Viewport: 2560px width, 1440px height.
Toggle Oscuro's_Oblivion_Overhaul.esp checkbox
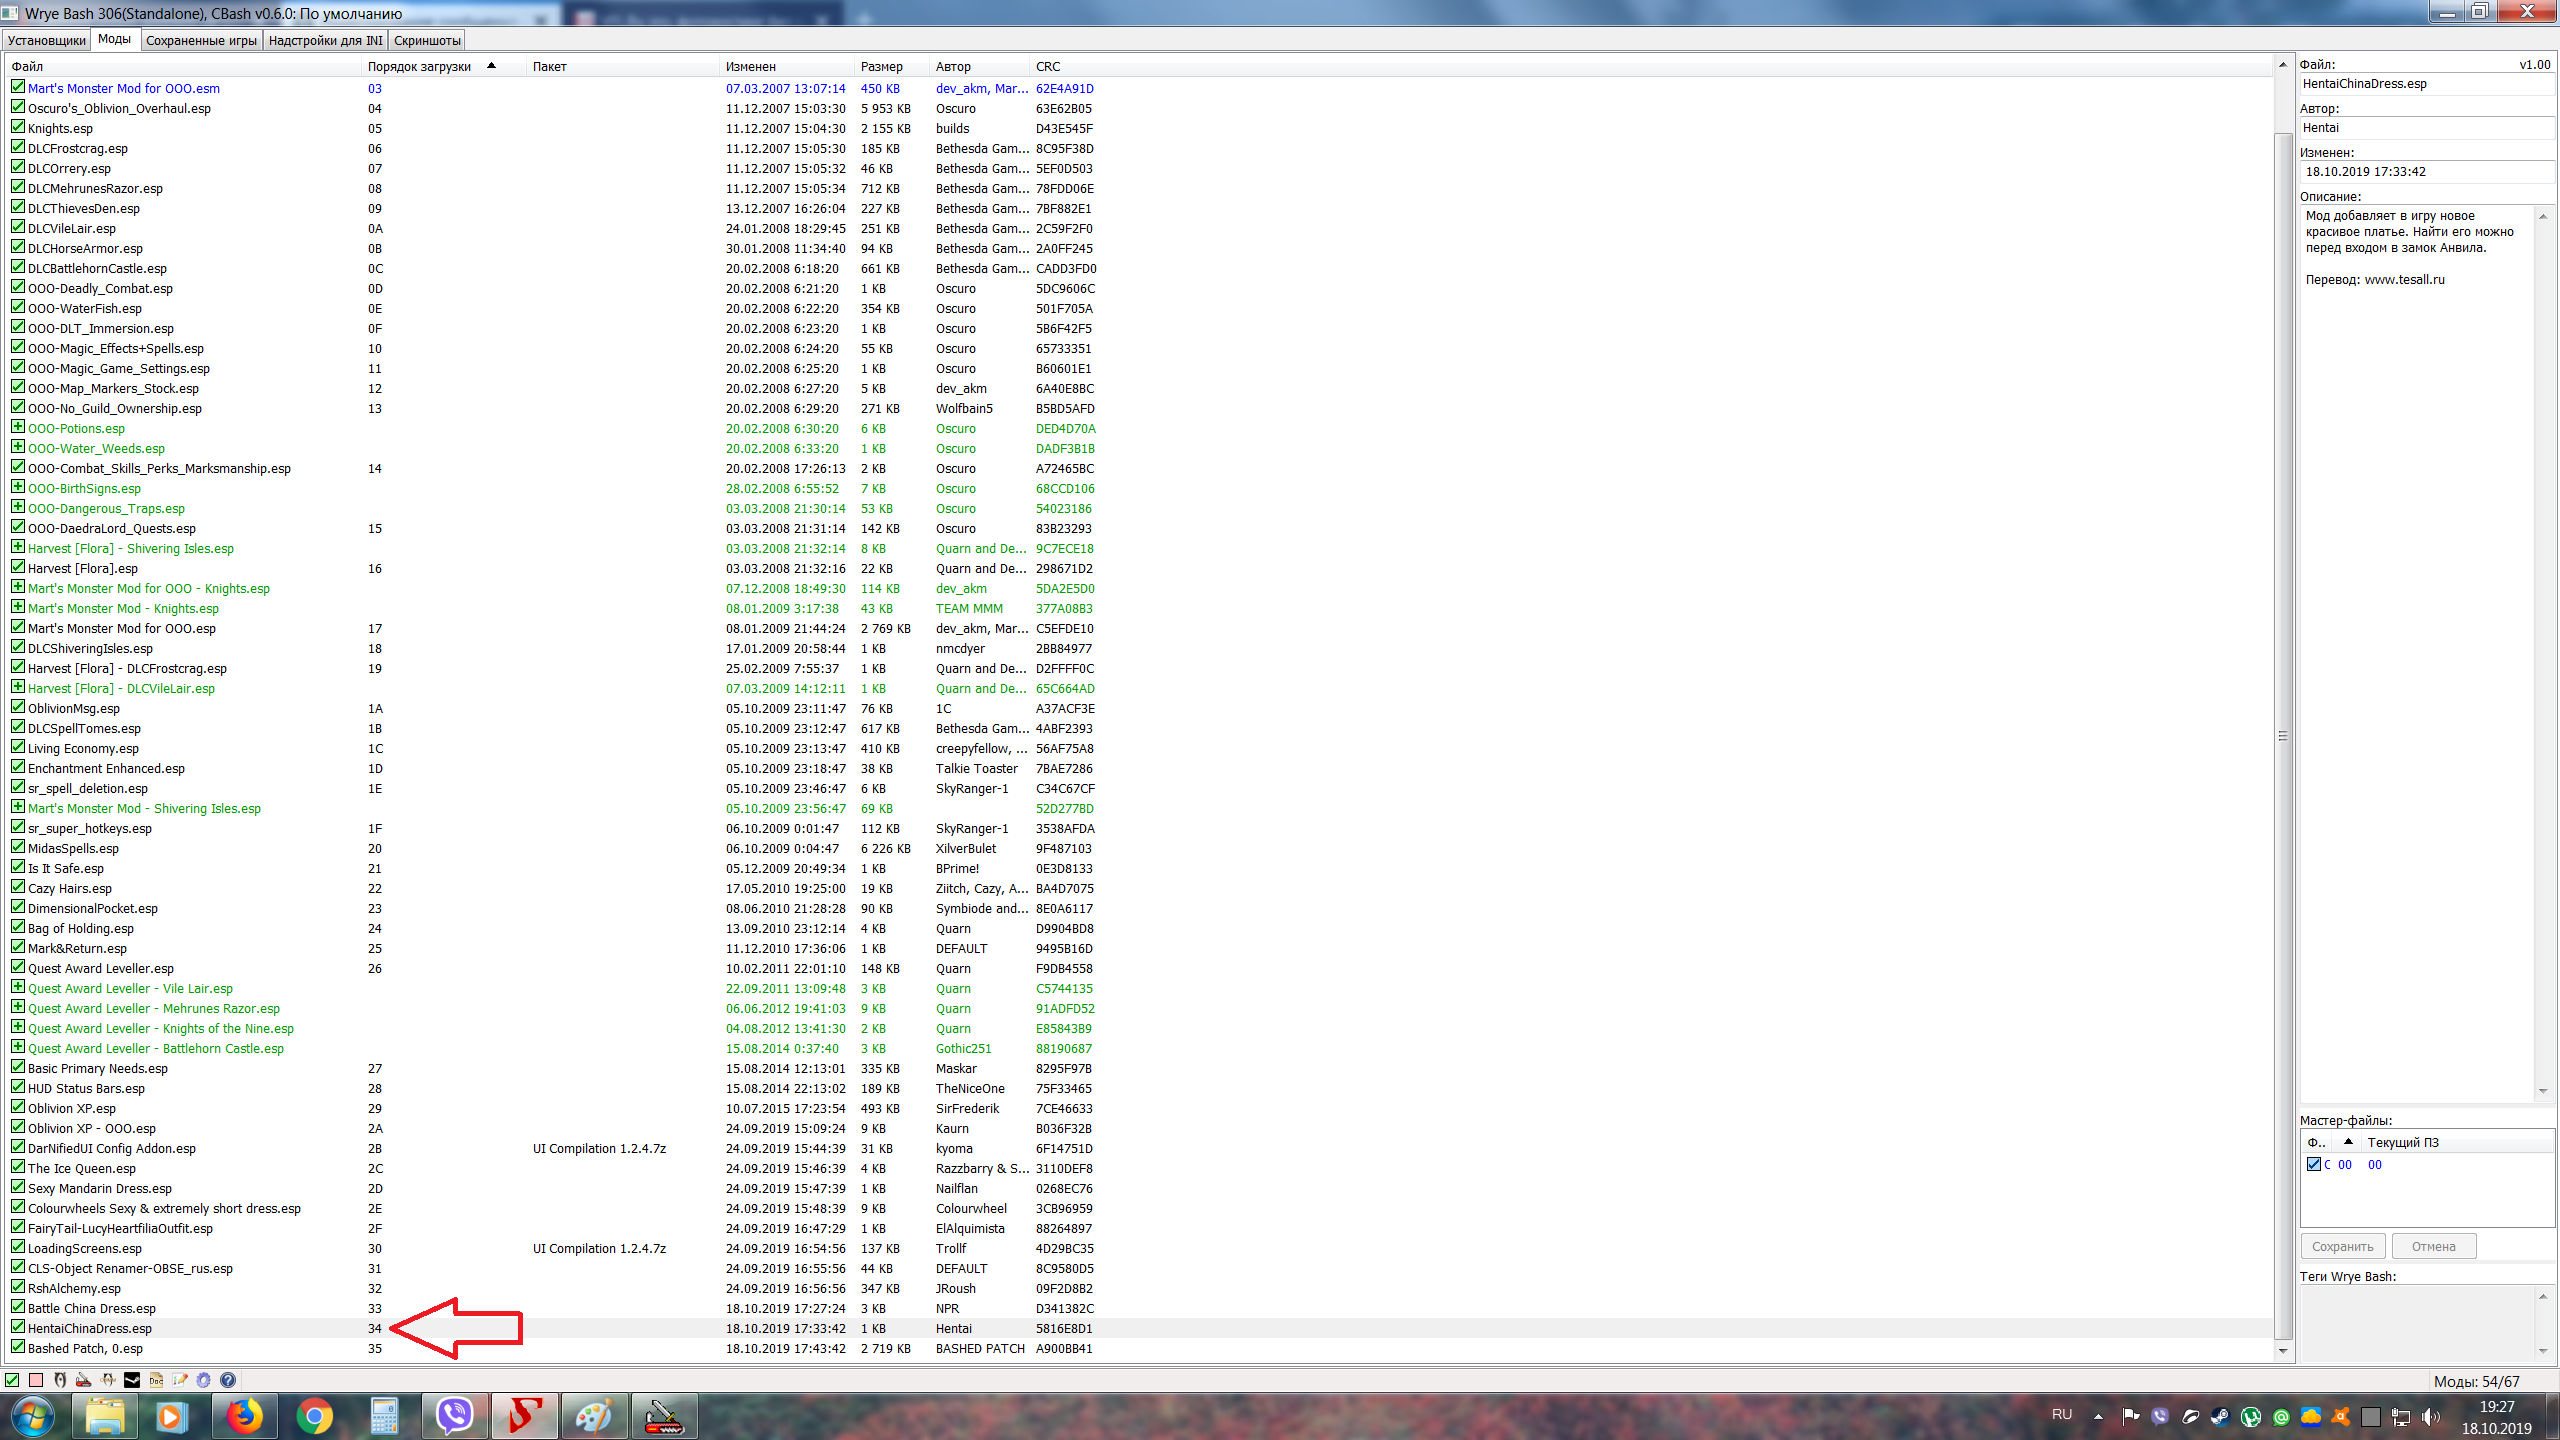(x=18, y=107)
